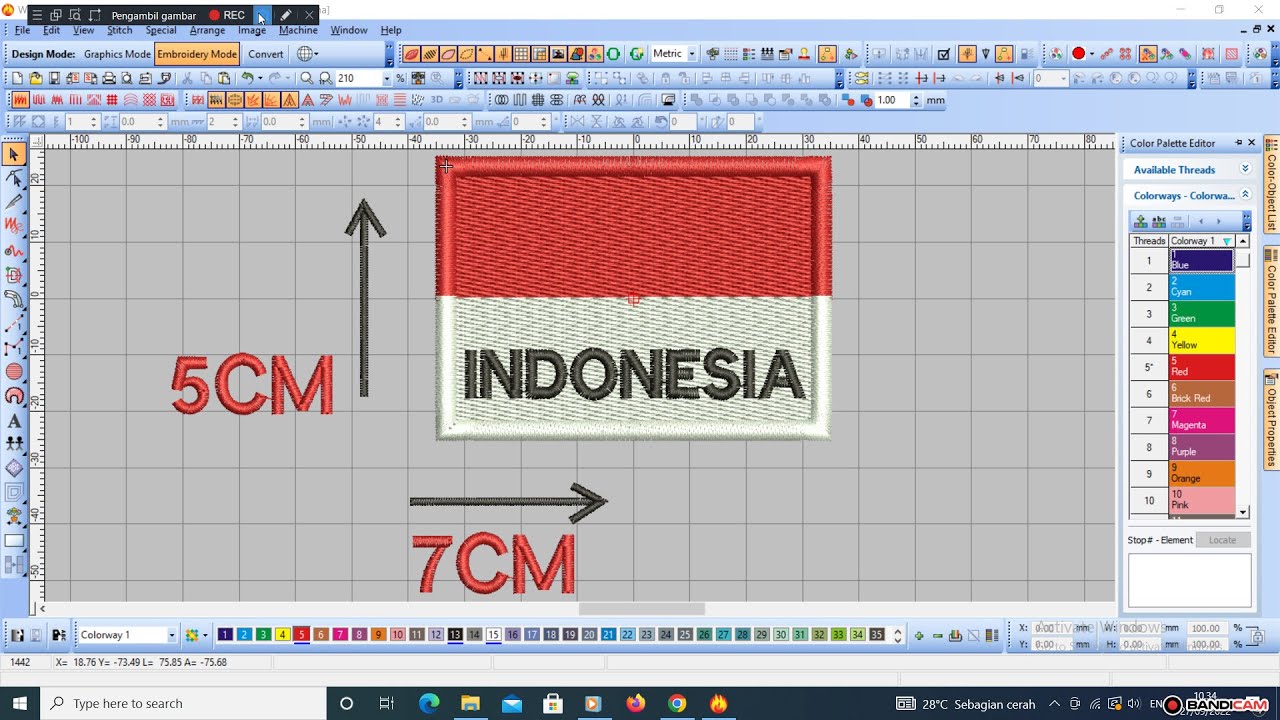1280x720 pixels.
Task: Open the Machine menu
Action: (x=298, y=30)
